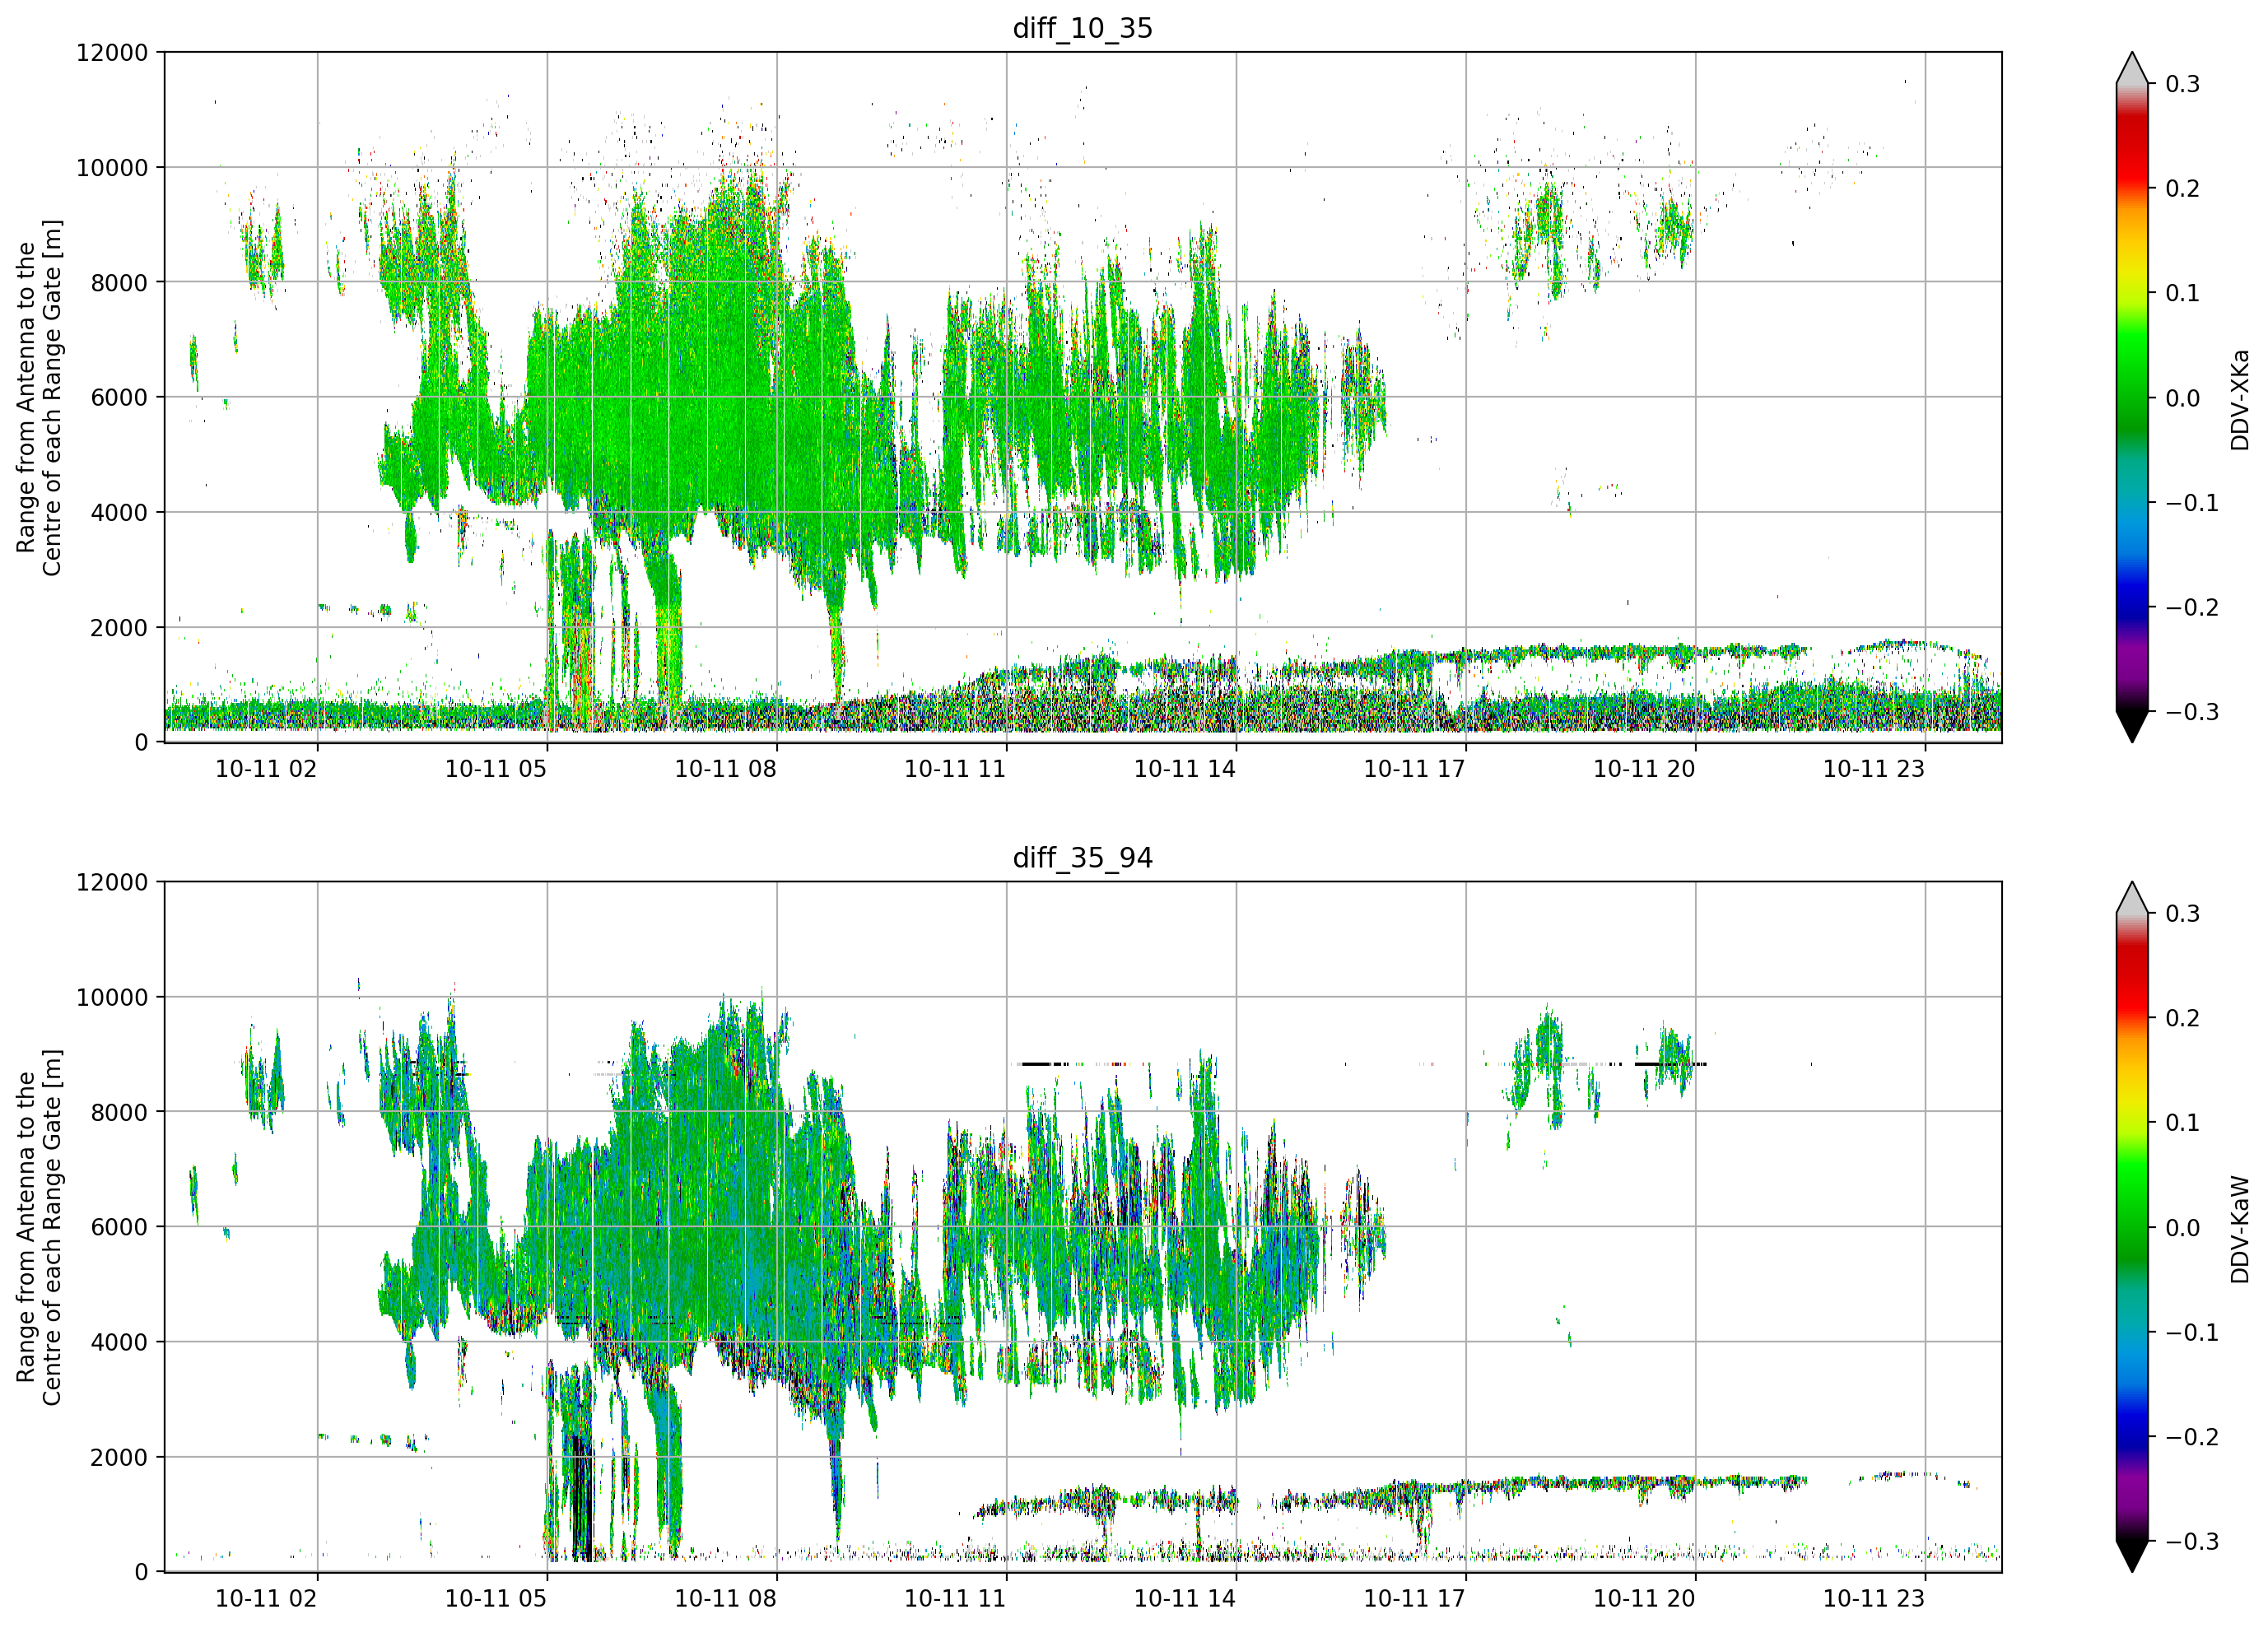The width and height of the screenshot is (2268, 1628).
Task: Click the DDV-XKa colorbar gradient
Action: pos(2132,397)
